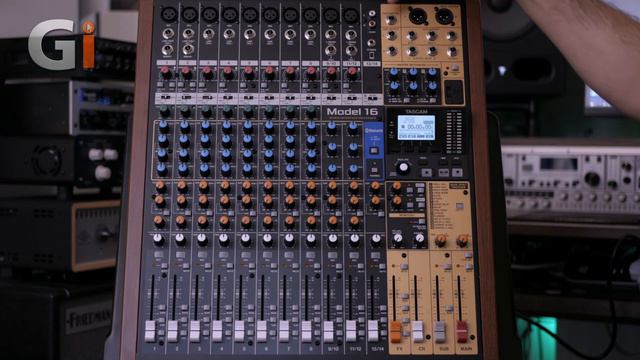Select the red MAIN master fader
640x360 pixels.
tap(462, 331)
